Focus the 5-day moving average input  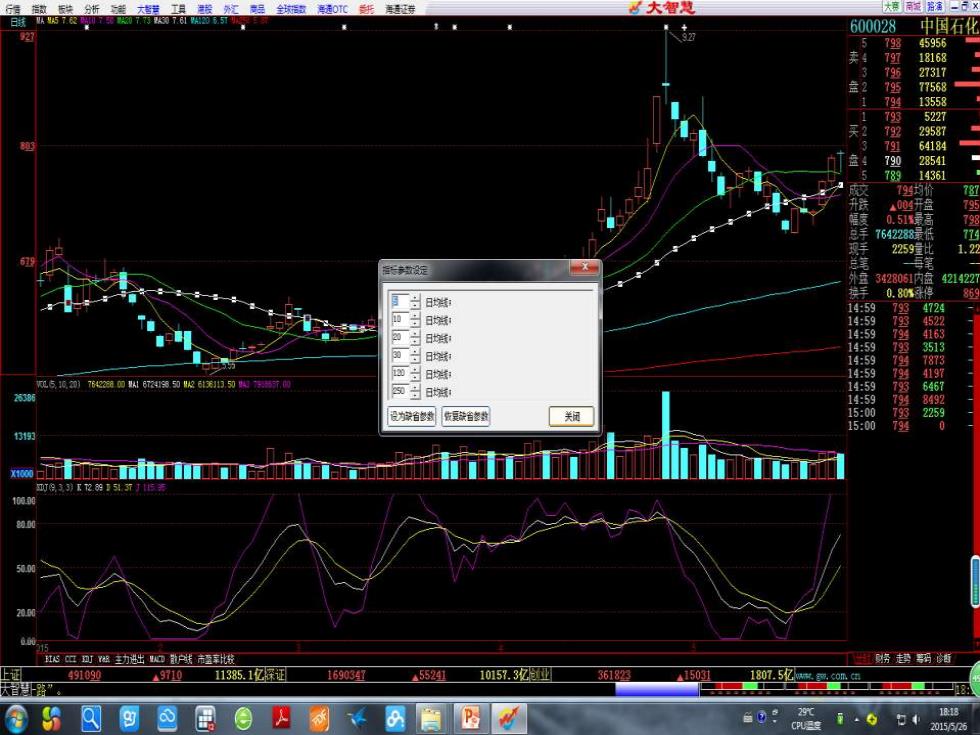click(x=399, y=302)
